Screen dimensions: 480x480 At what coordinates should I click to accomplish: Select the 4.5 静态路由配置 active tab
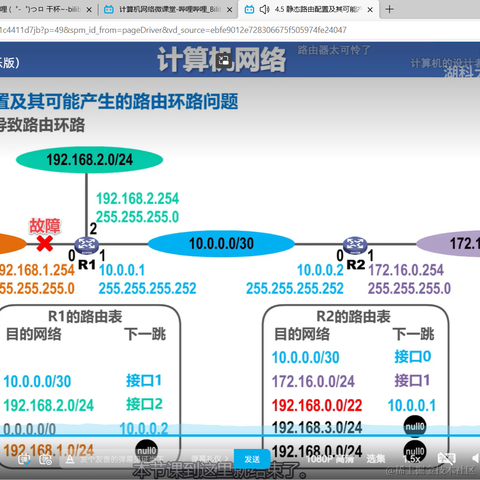(310, 10)
